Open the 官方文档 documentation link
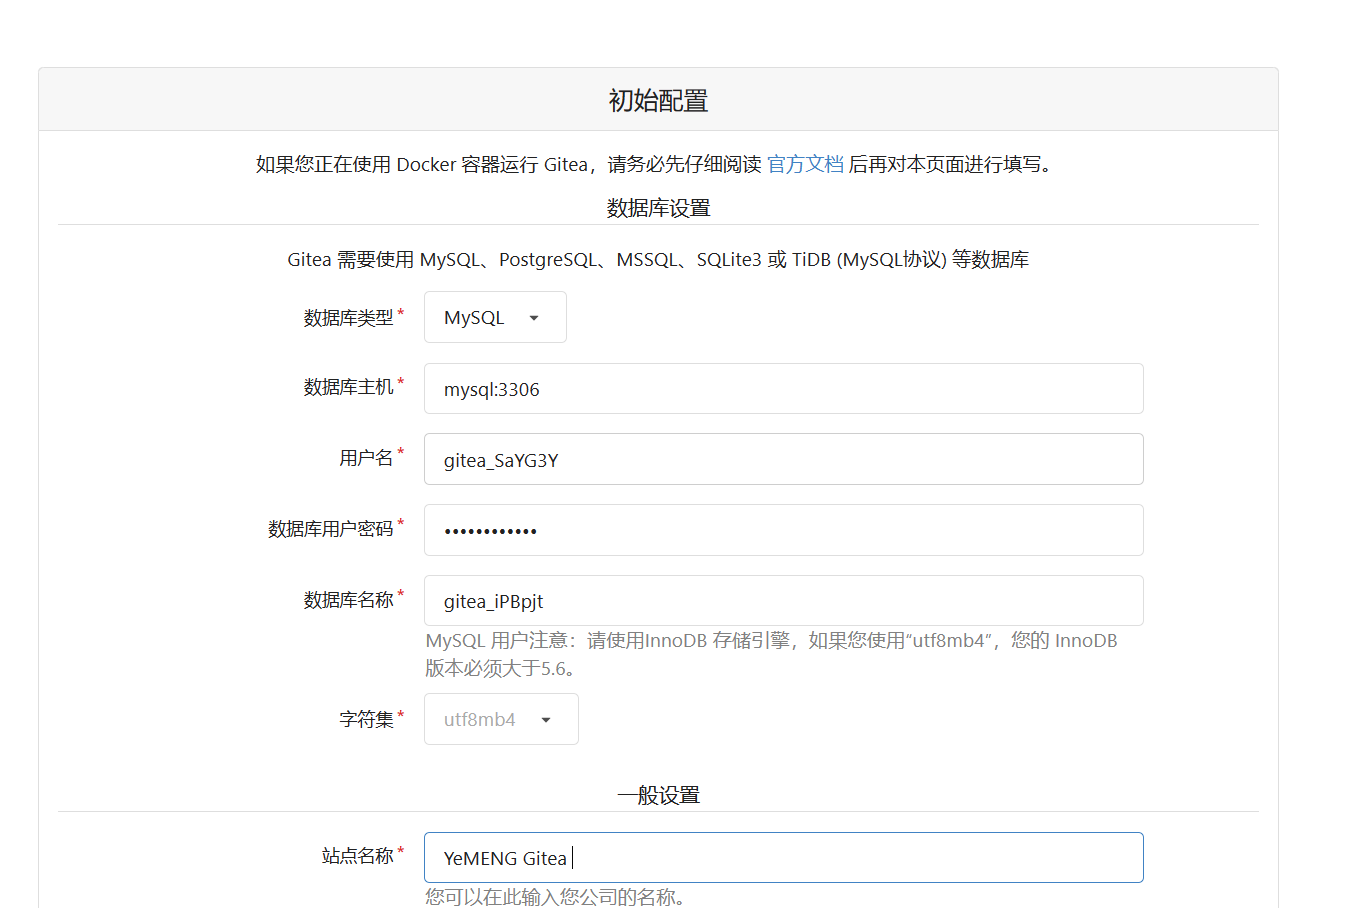The height and width of the screenshot is (908, 1347). 805,164
